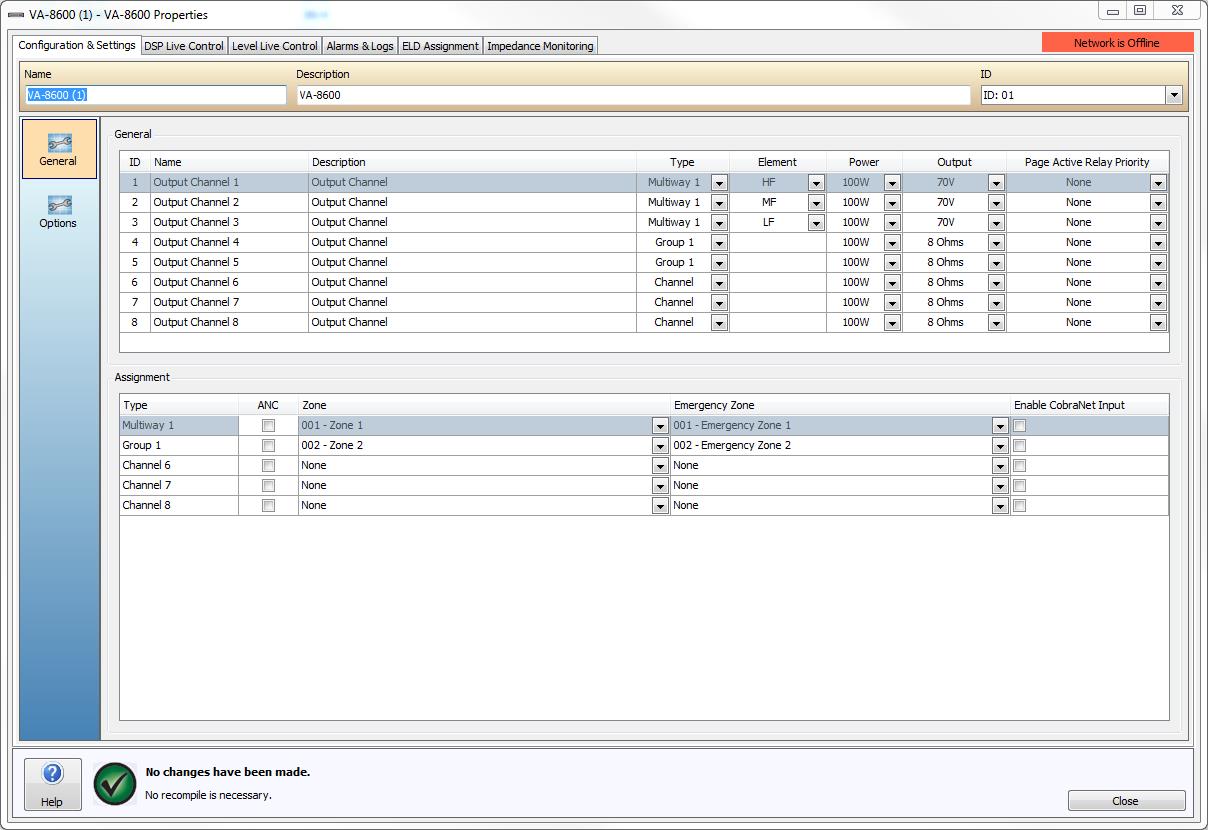The image size is (1208, 830).
Task: Enable CobraNet Input for Channel 7
Action: coord(1019,486)
